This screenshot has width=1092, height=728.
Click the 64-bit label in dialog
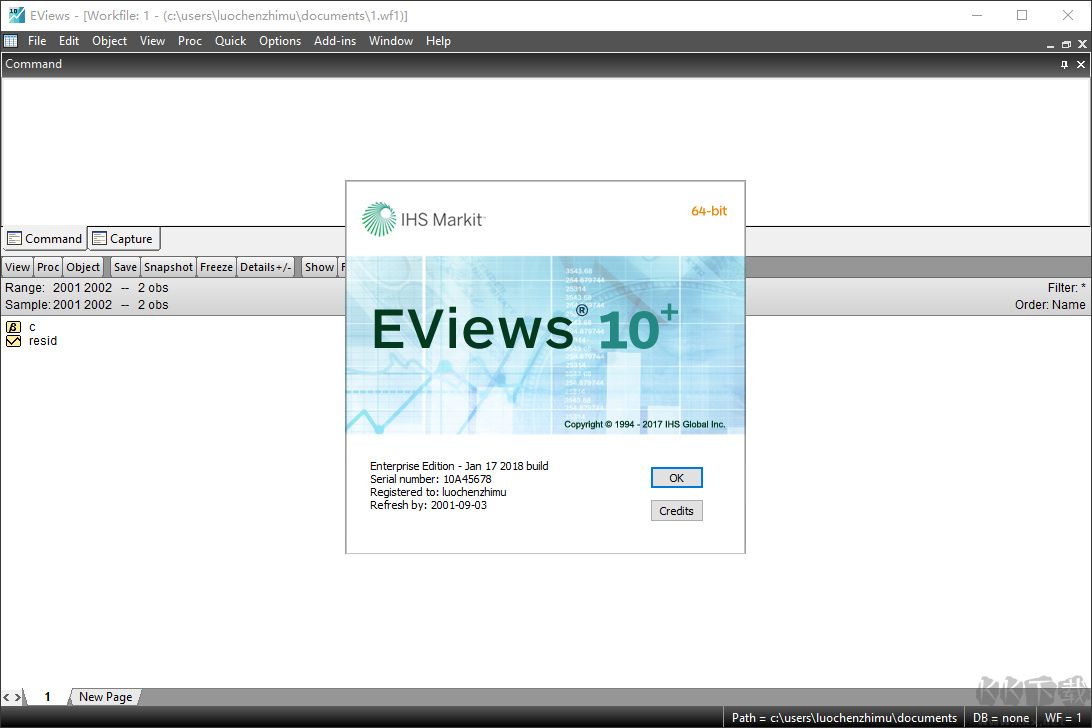point(709,211)
